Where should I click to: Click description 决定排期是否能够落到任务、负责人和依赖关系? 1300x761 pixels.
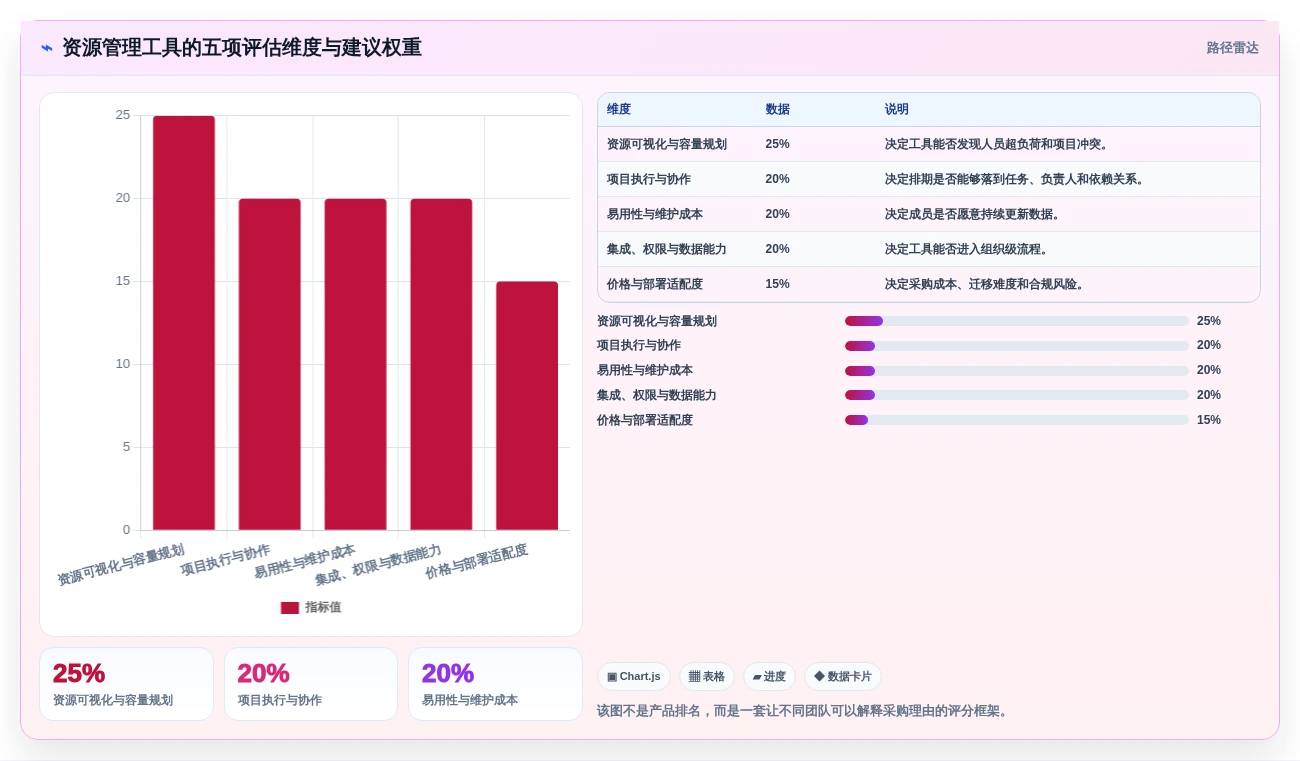[x=1016, y=179]
